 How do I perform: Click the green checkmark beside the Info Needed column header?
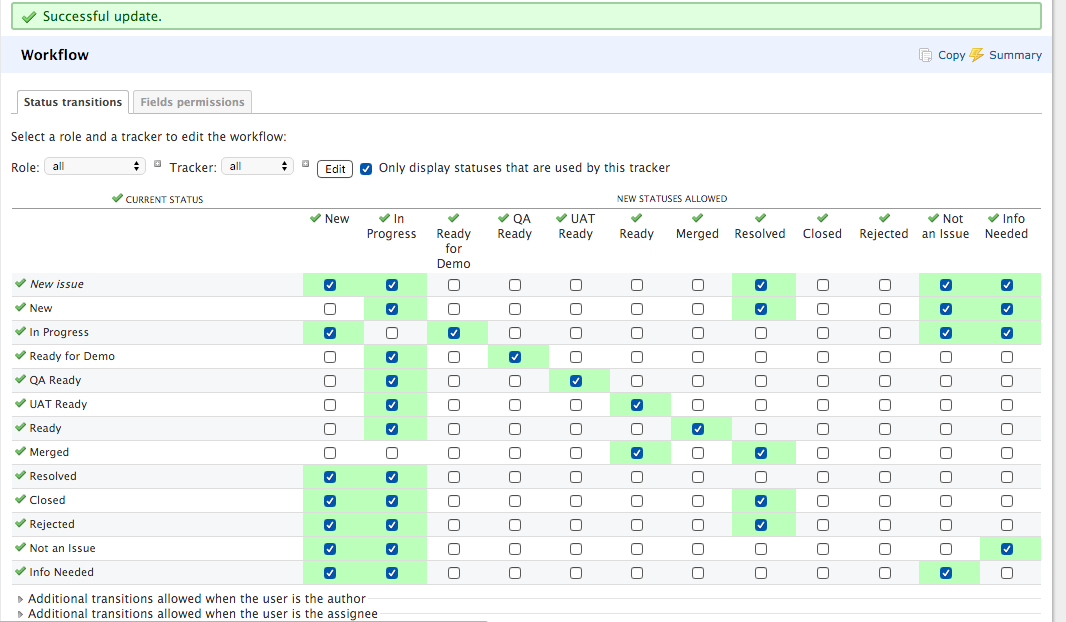(x=994, y=218)
